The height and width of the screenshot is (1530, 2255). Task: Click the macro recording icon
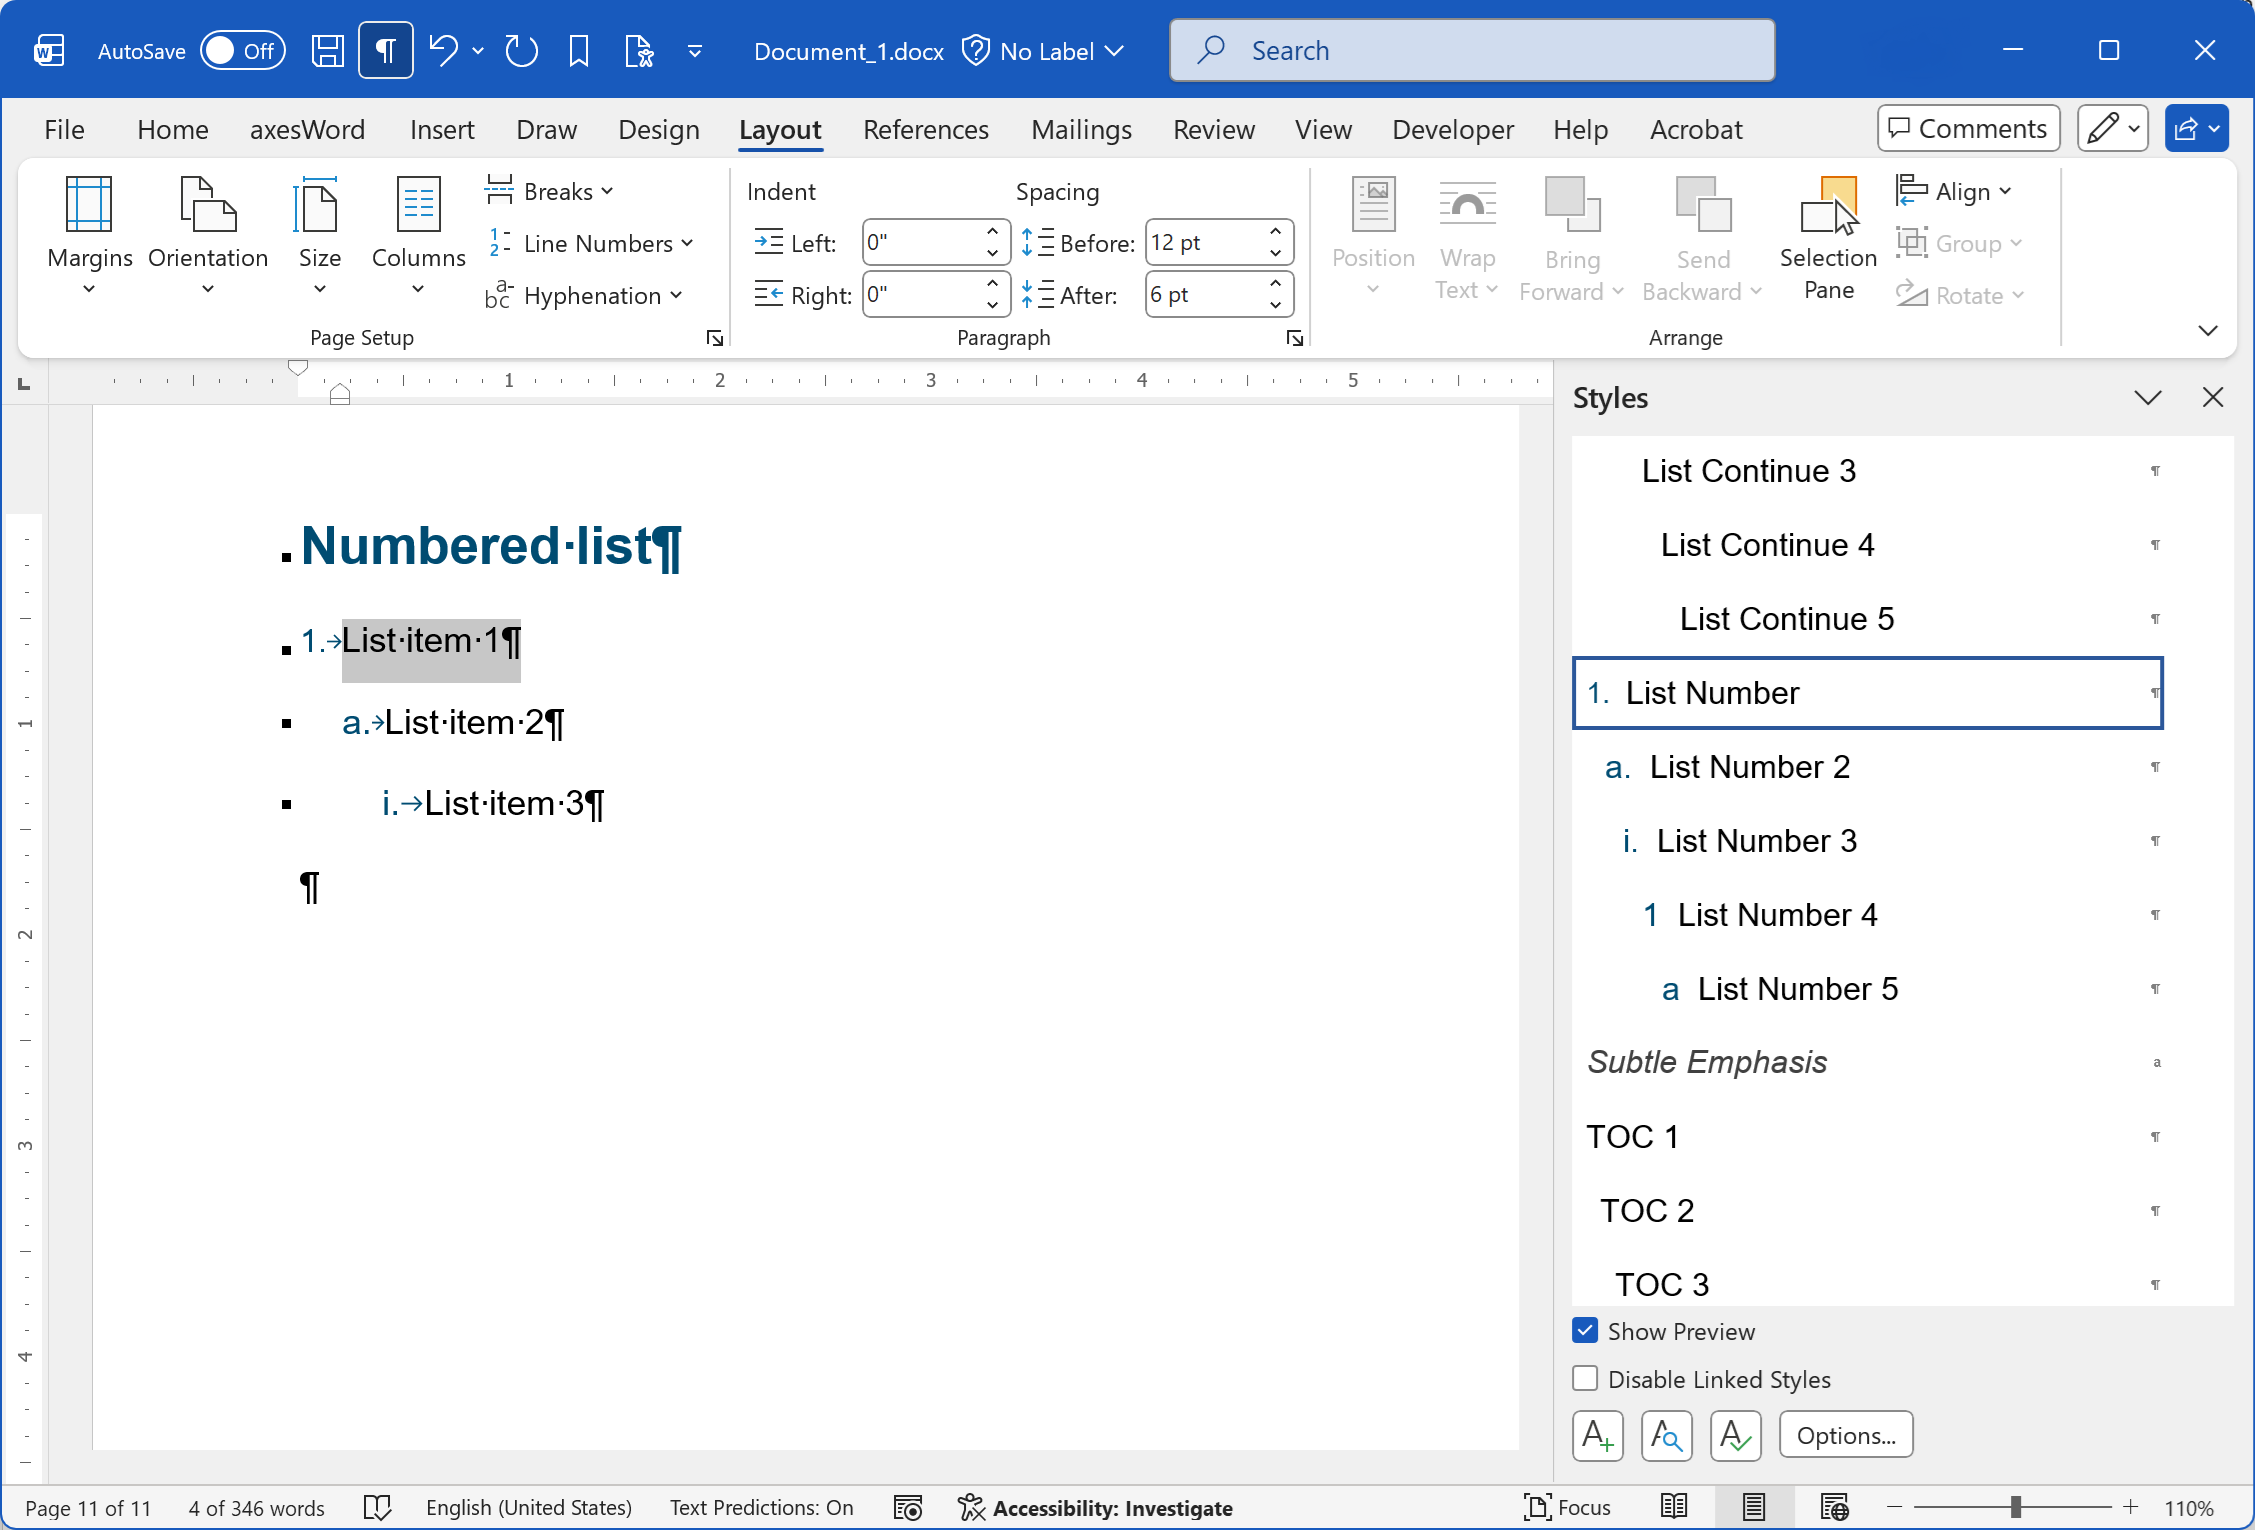[908, 1508]
